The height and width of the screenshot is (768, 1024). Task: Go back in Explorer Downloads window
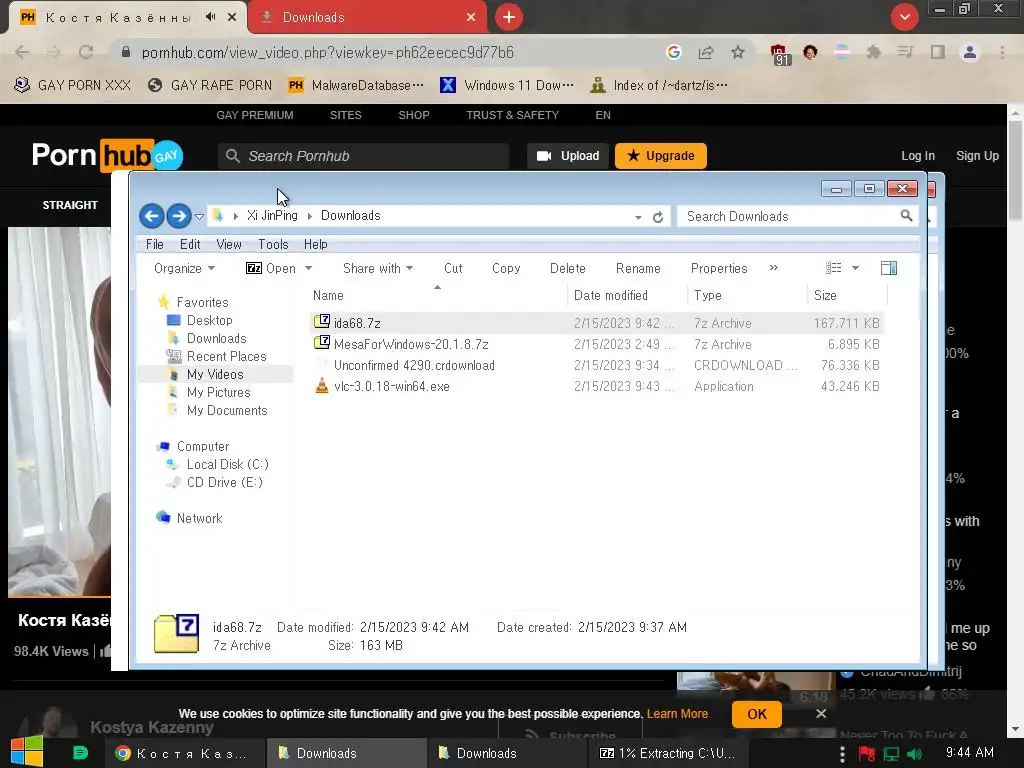tap(152, 216)
